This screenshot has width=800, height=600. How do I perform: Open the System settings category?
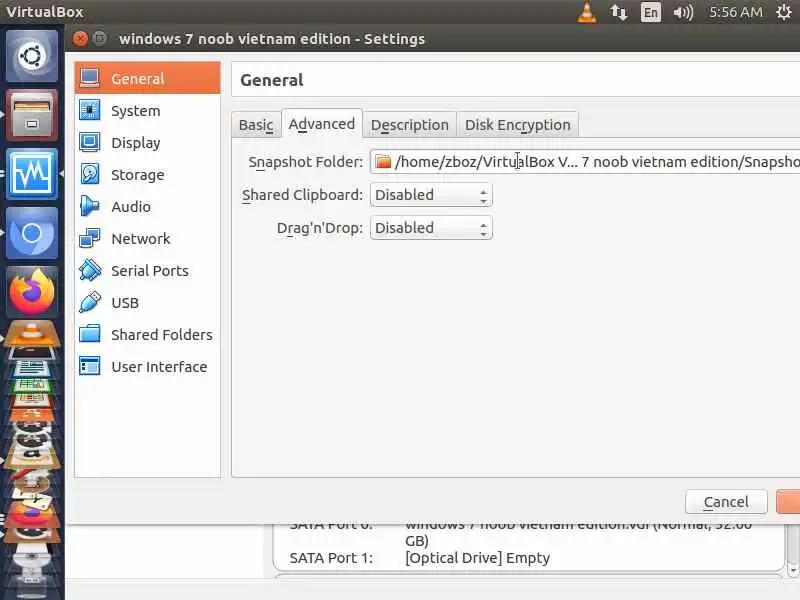(x=147, y=111)
